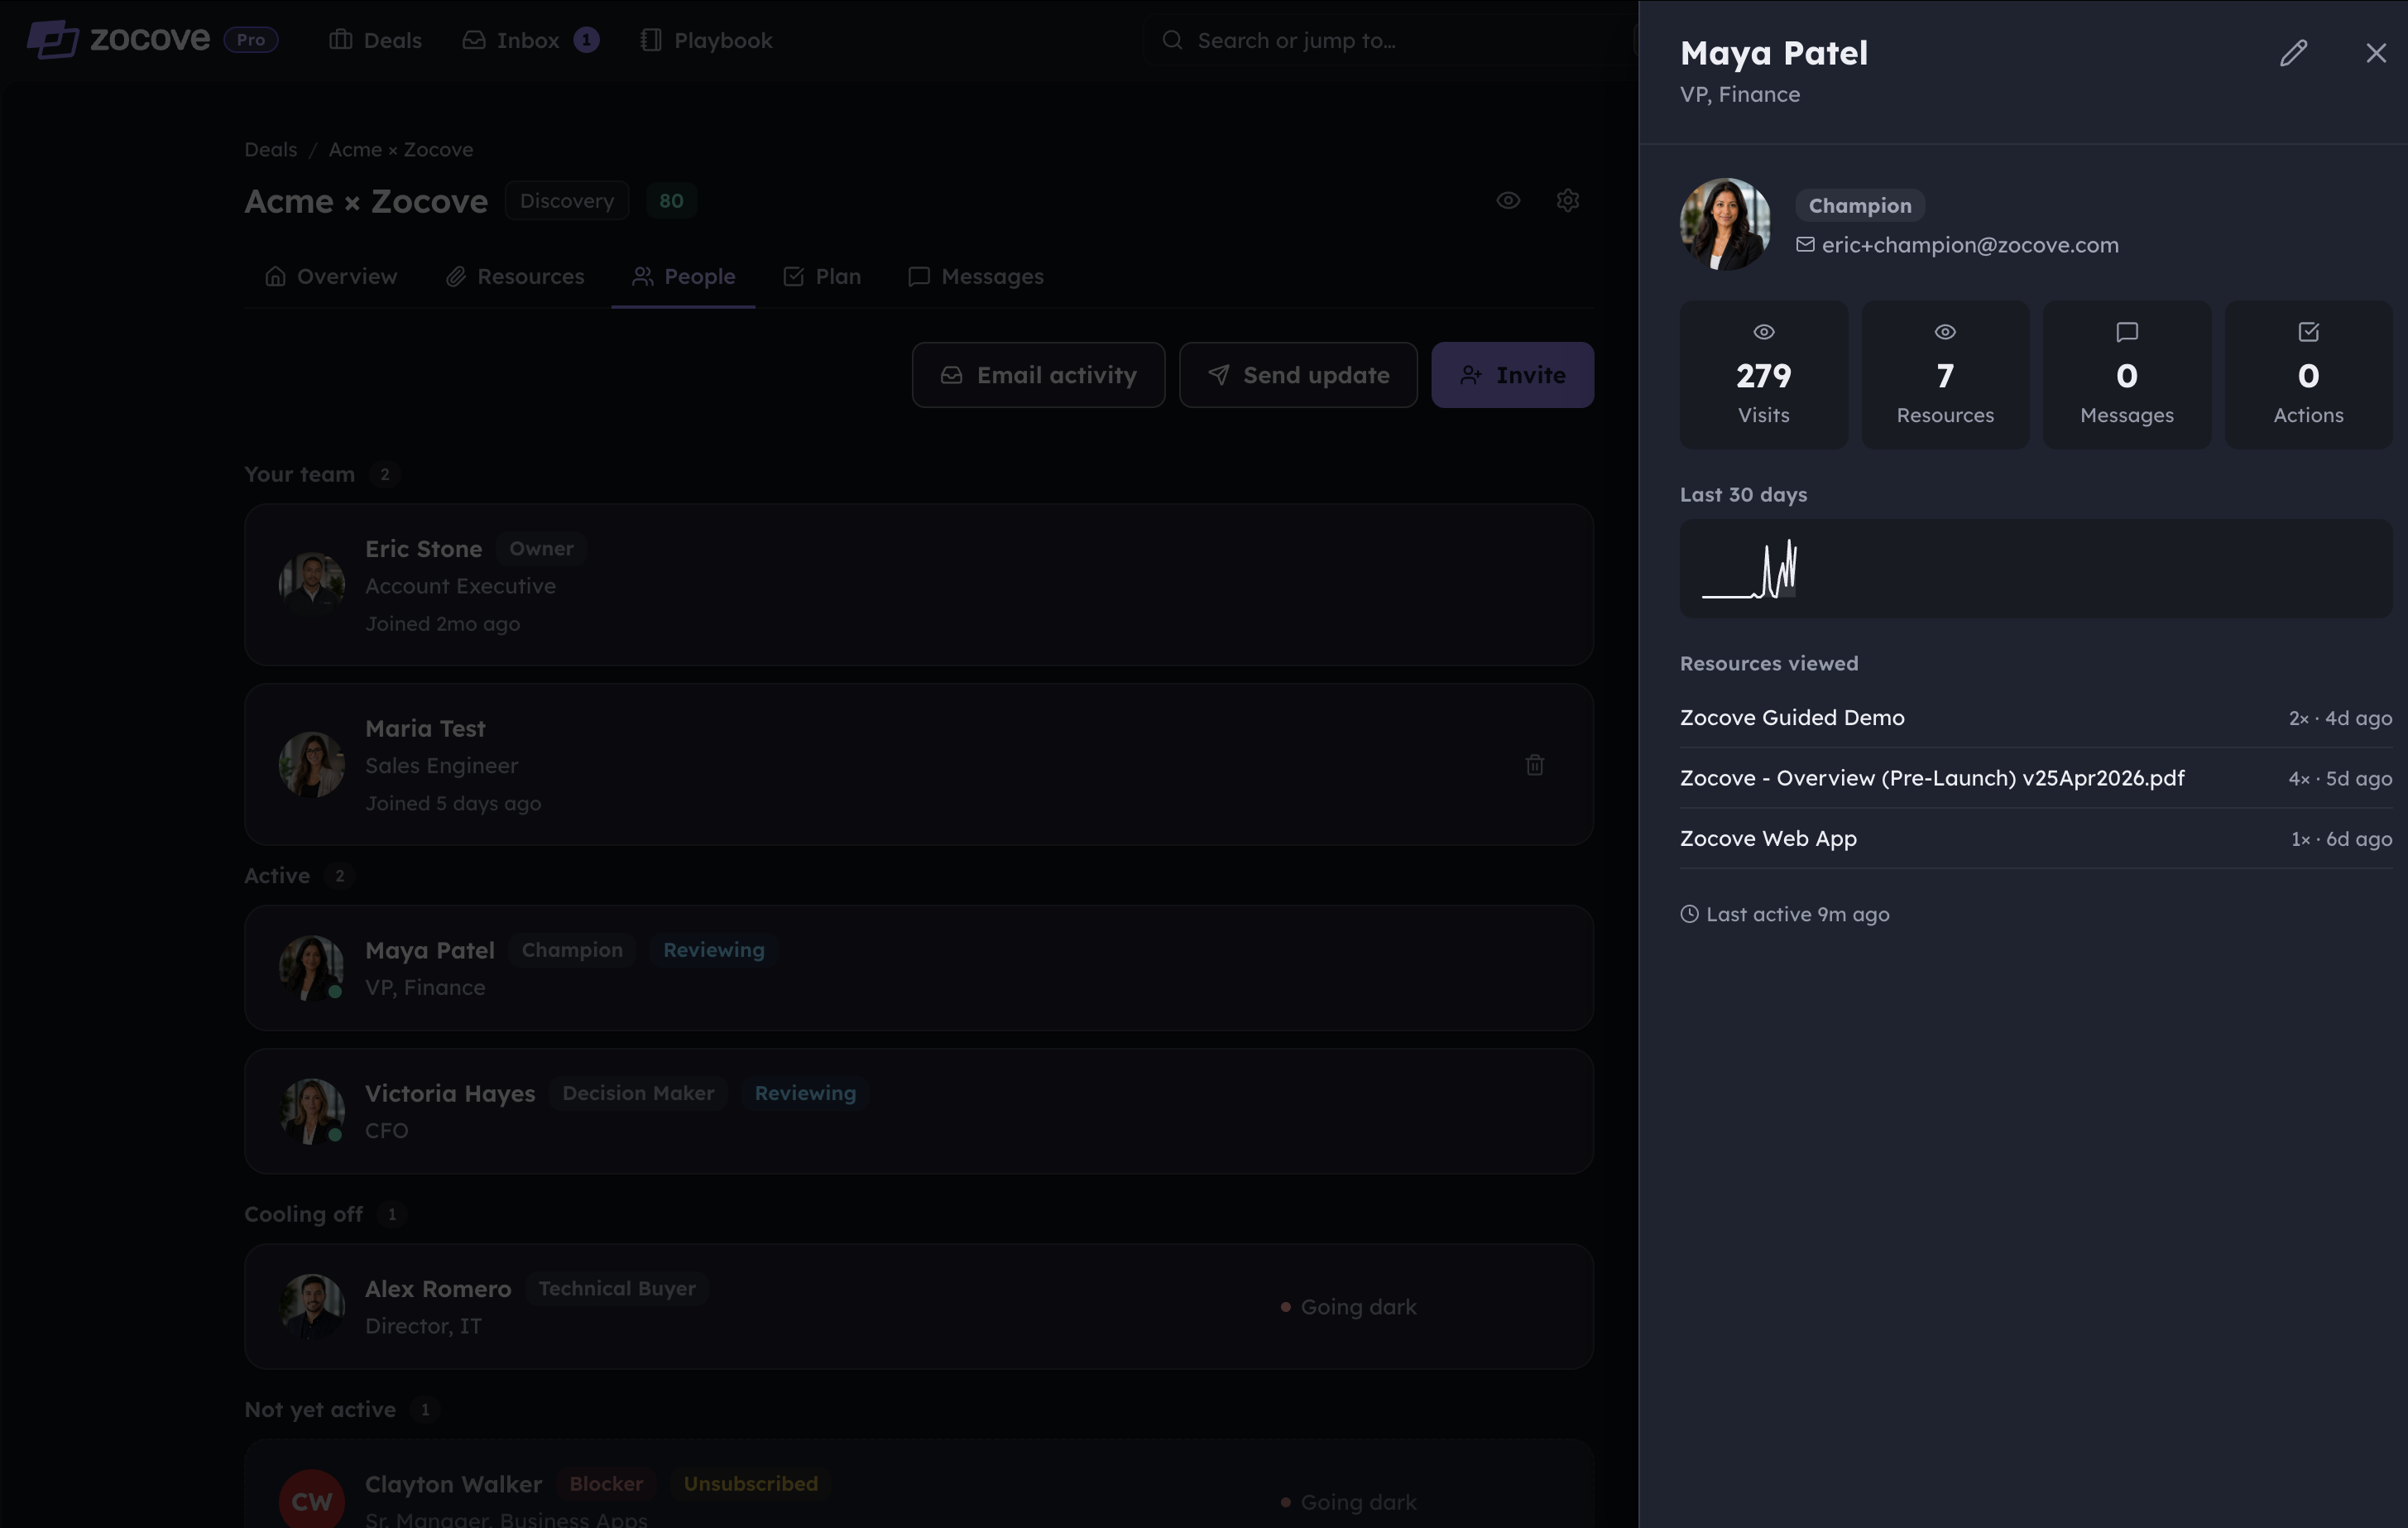Click the Last active 9m ago text
Image resolution: width=2408 pixels, height=1528 pixels.
tap(1797, 914)
